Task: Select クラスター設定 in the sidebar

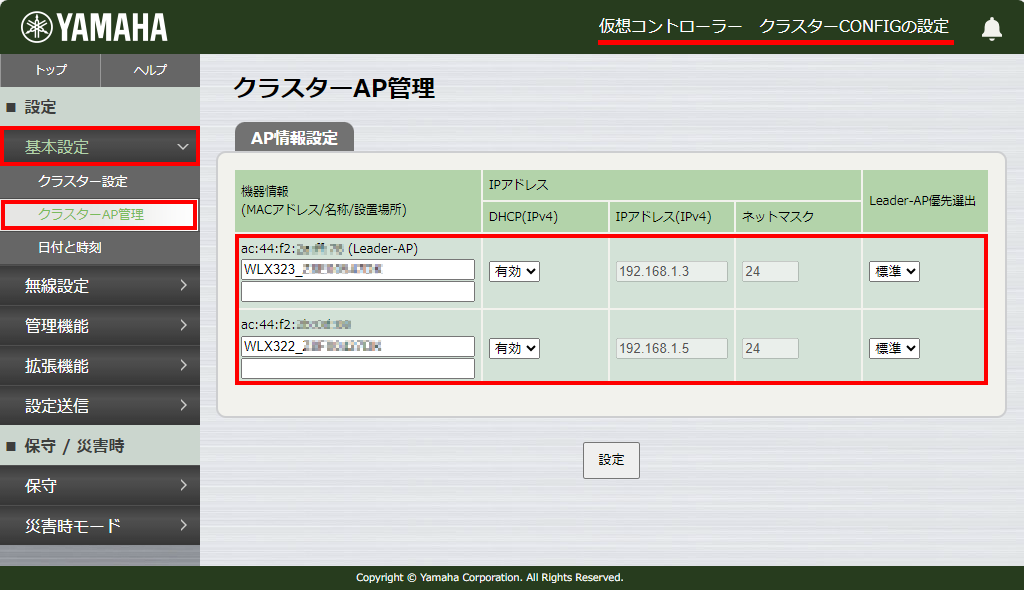Action: 99,182
